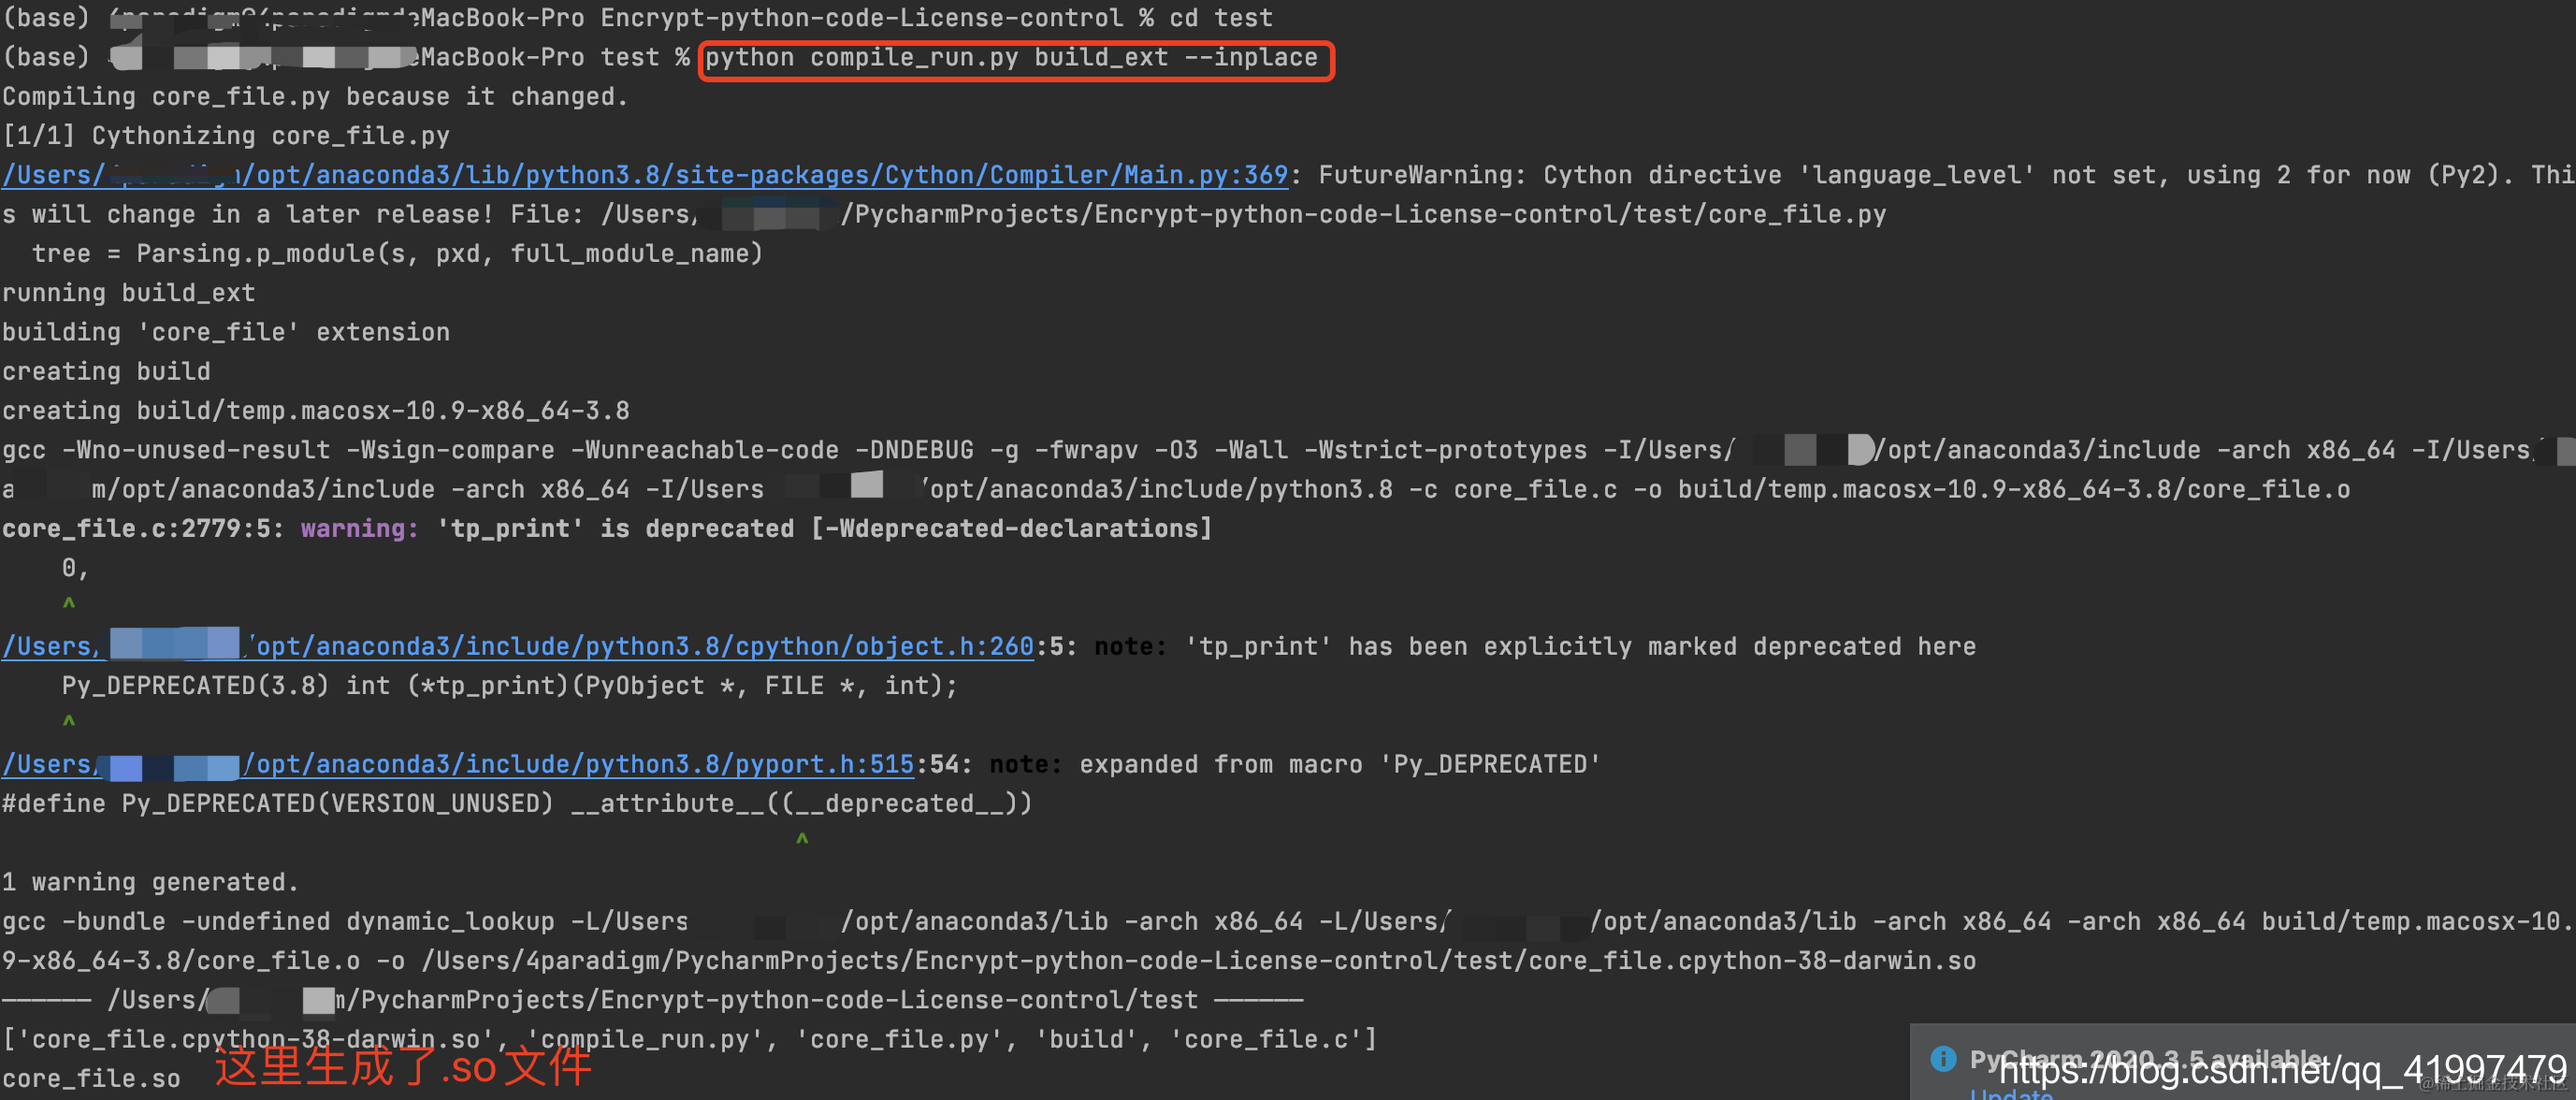Screen dimensions: 2576x1100
Task: Click the 'creating build/temp.macosx-10.9-x86_64-3.8' line
Action: (x=316, y=411)
